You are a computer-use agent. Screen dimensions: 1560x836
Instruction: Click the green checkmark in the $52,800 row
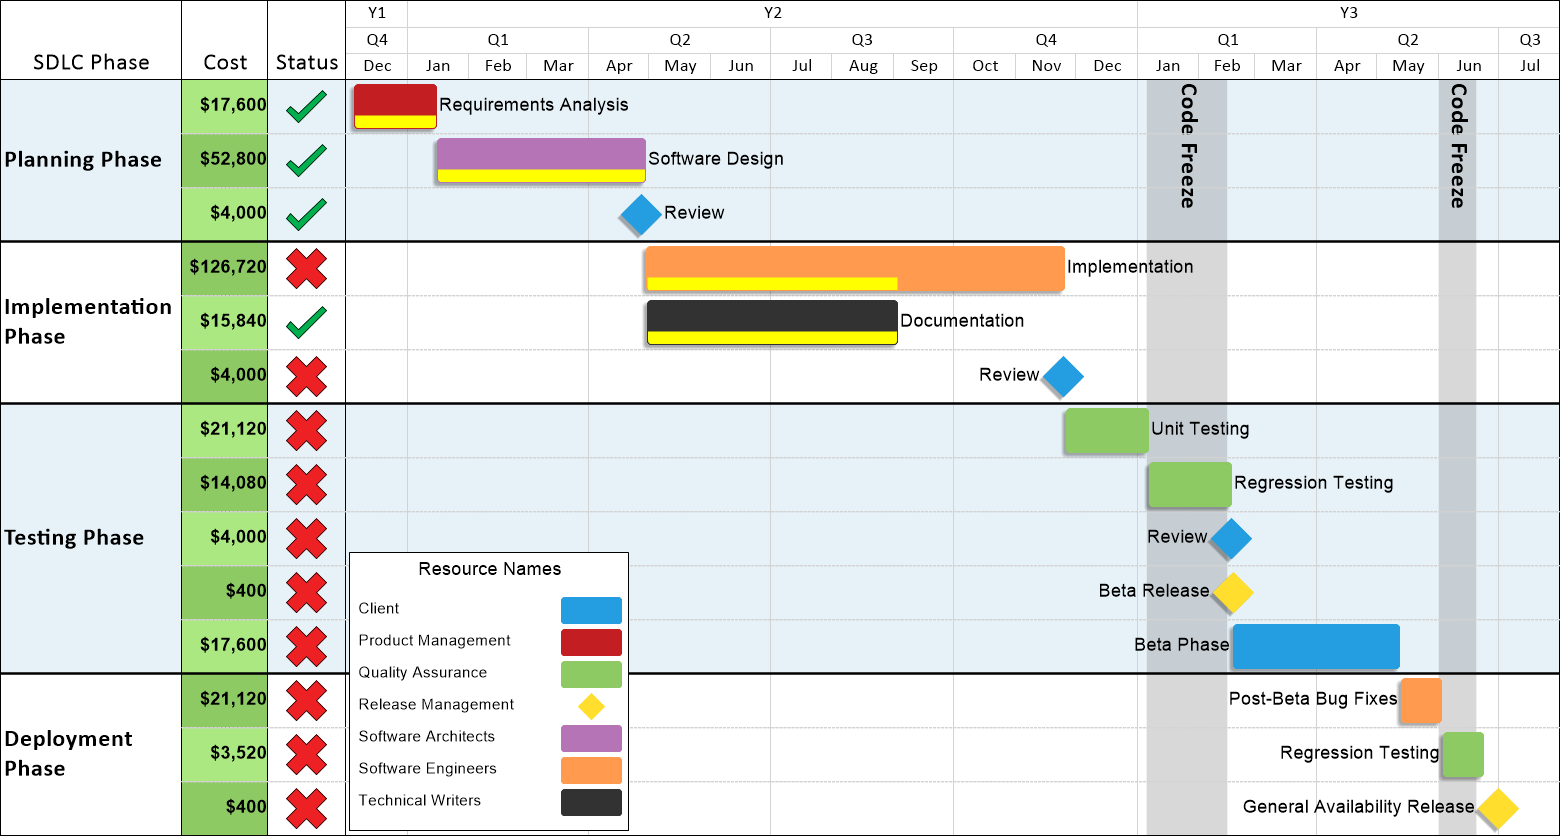pyautogui.click(x=306, y=160)
